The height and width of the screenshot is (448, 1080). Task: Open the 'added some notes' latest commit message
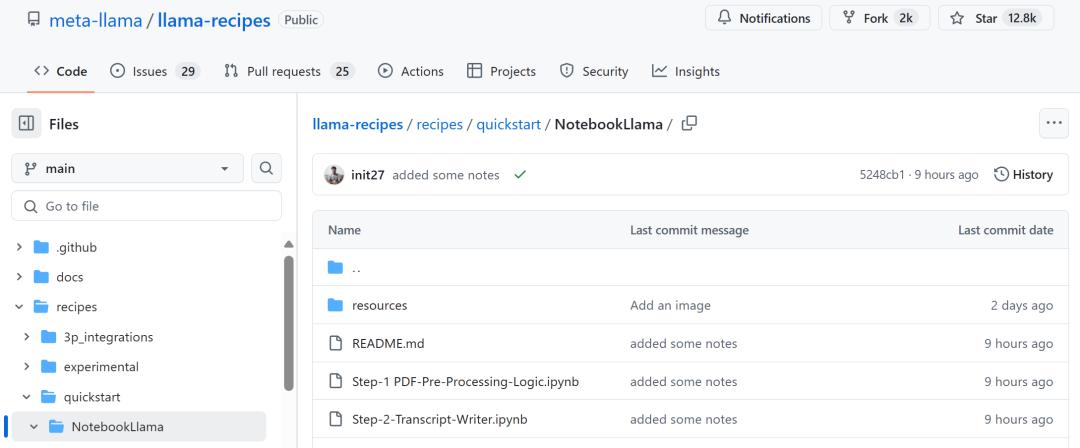[446, 175]
